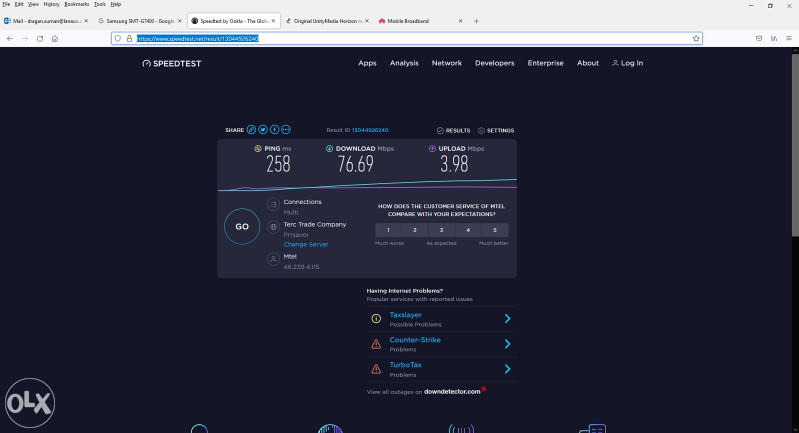Open Apps in Speedtest navigation
Viewport: 799px width, 433px height.
pos(367,63)
